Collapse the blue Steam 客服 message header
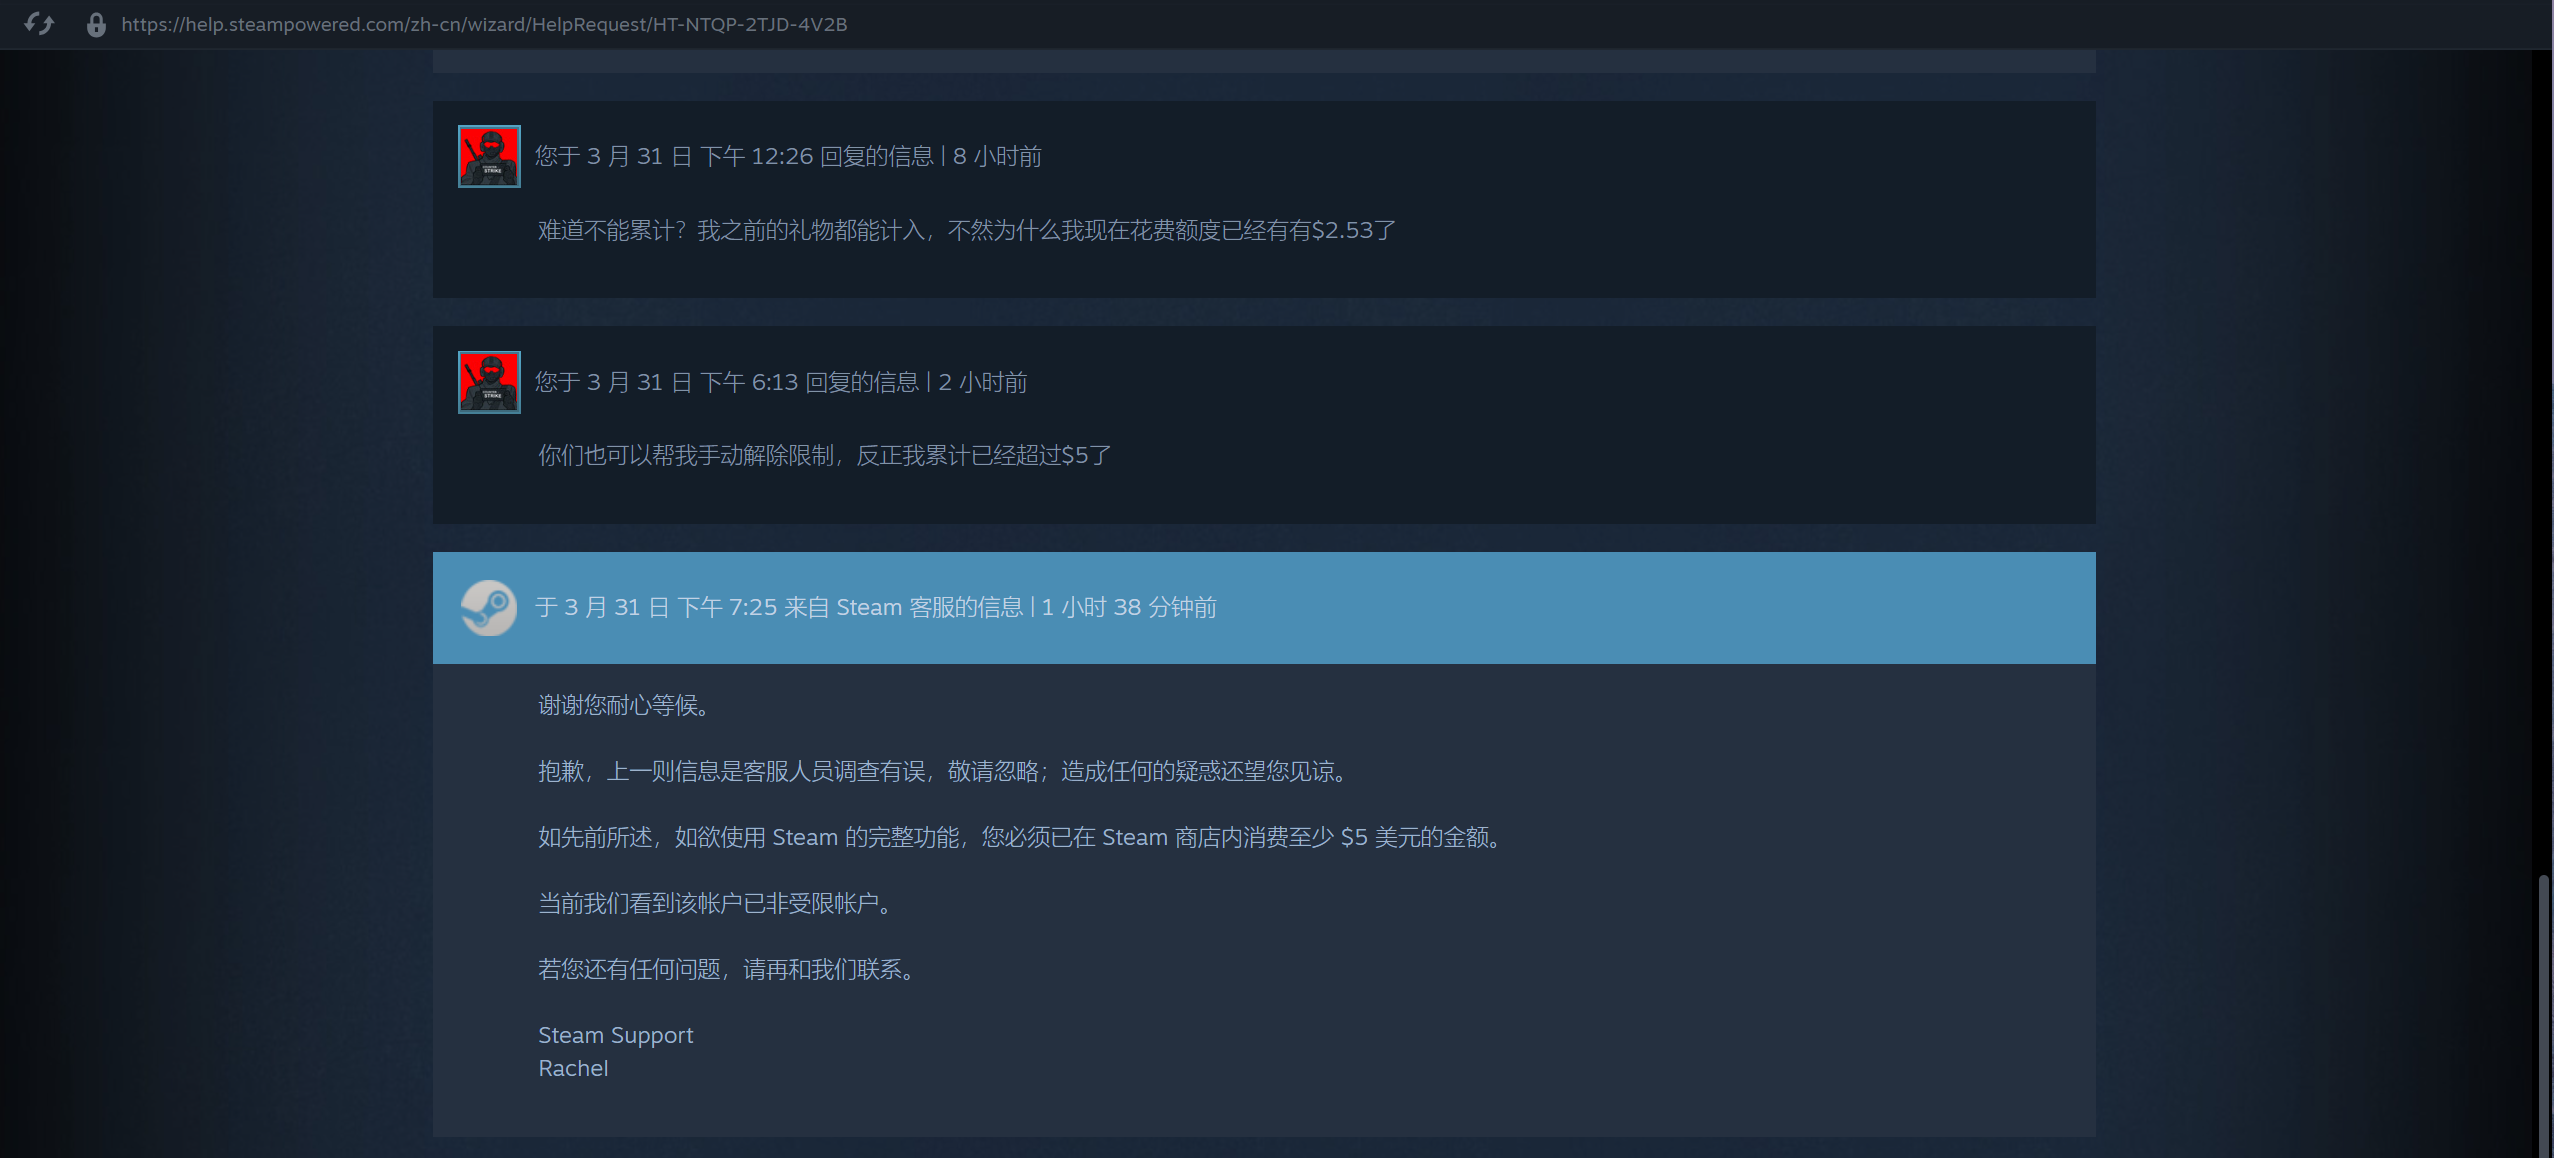 coord(1264,608)
